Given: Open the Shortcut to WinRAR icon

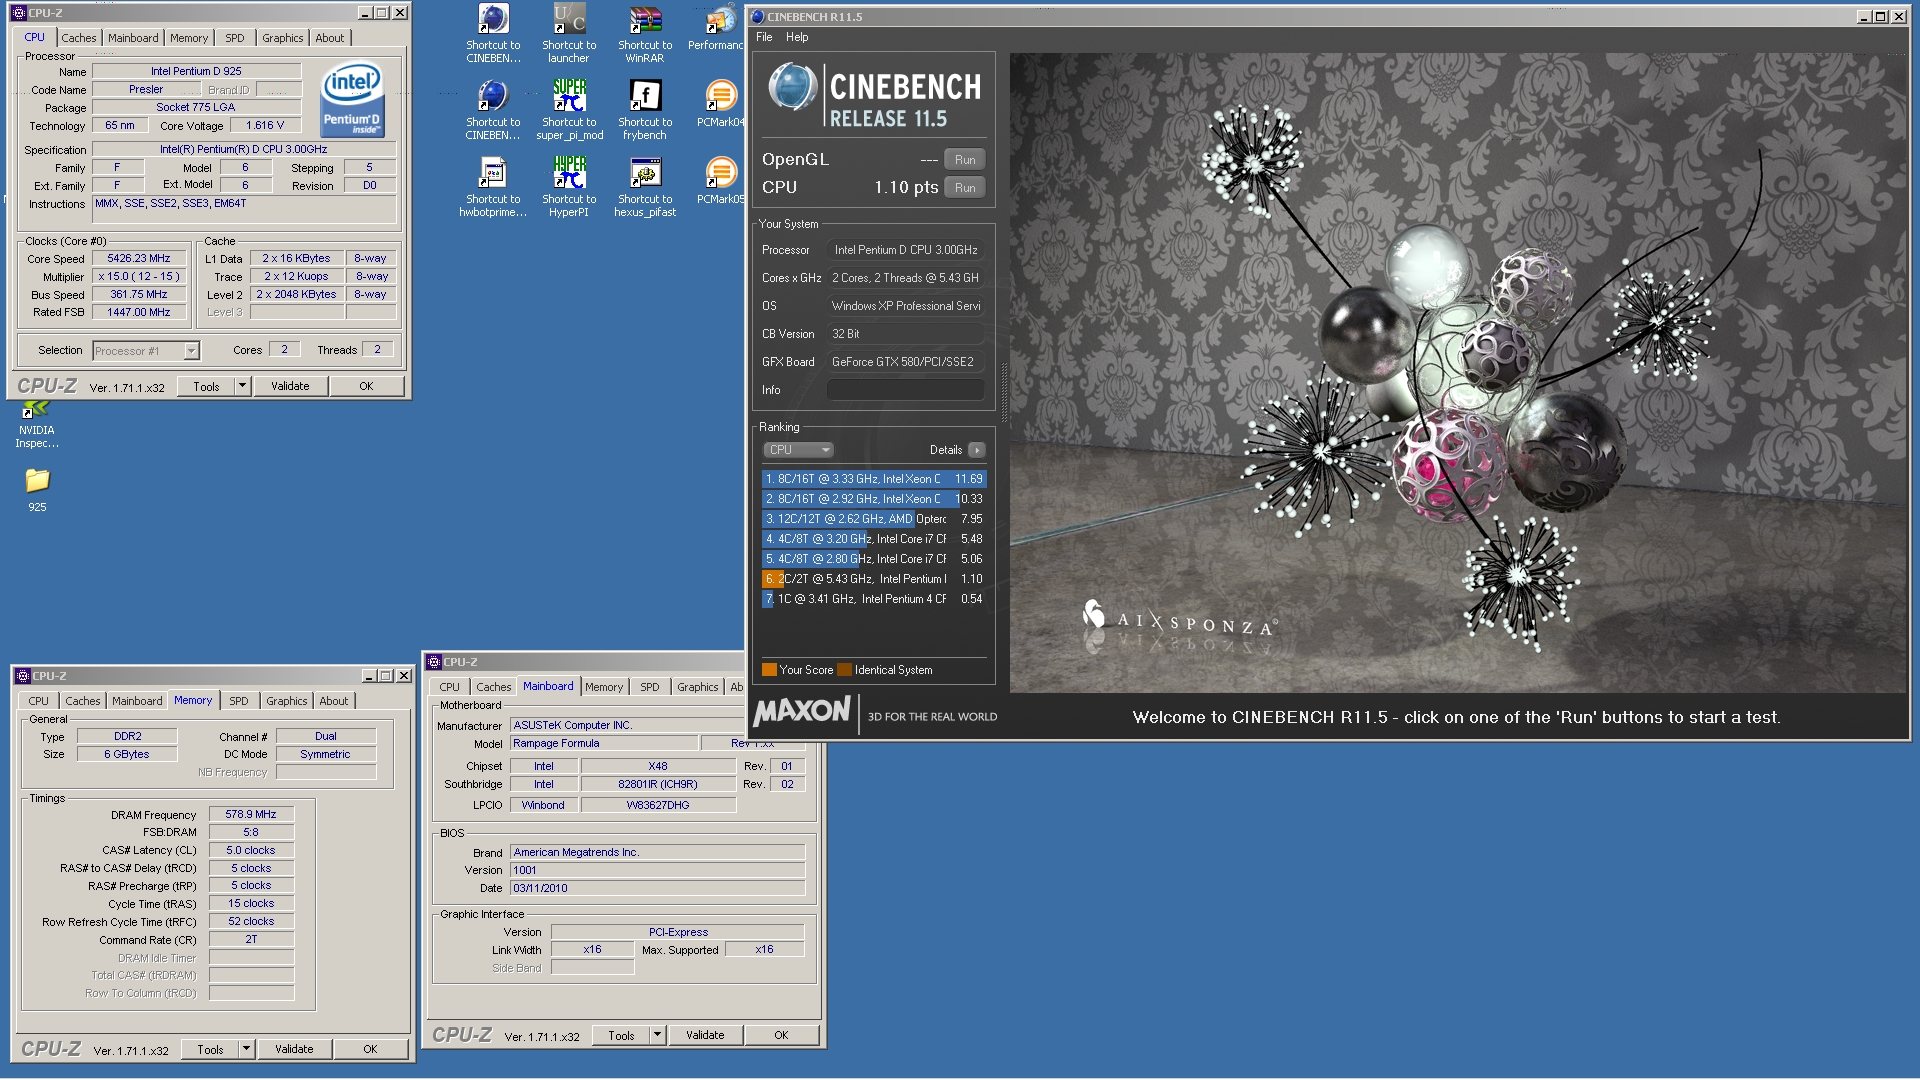Looking at the screenshot, I should [x=645, y=33].
